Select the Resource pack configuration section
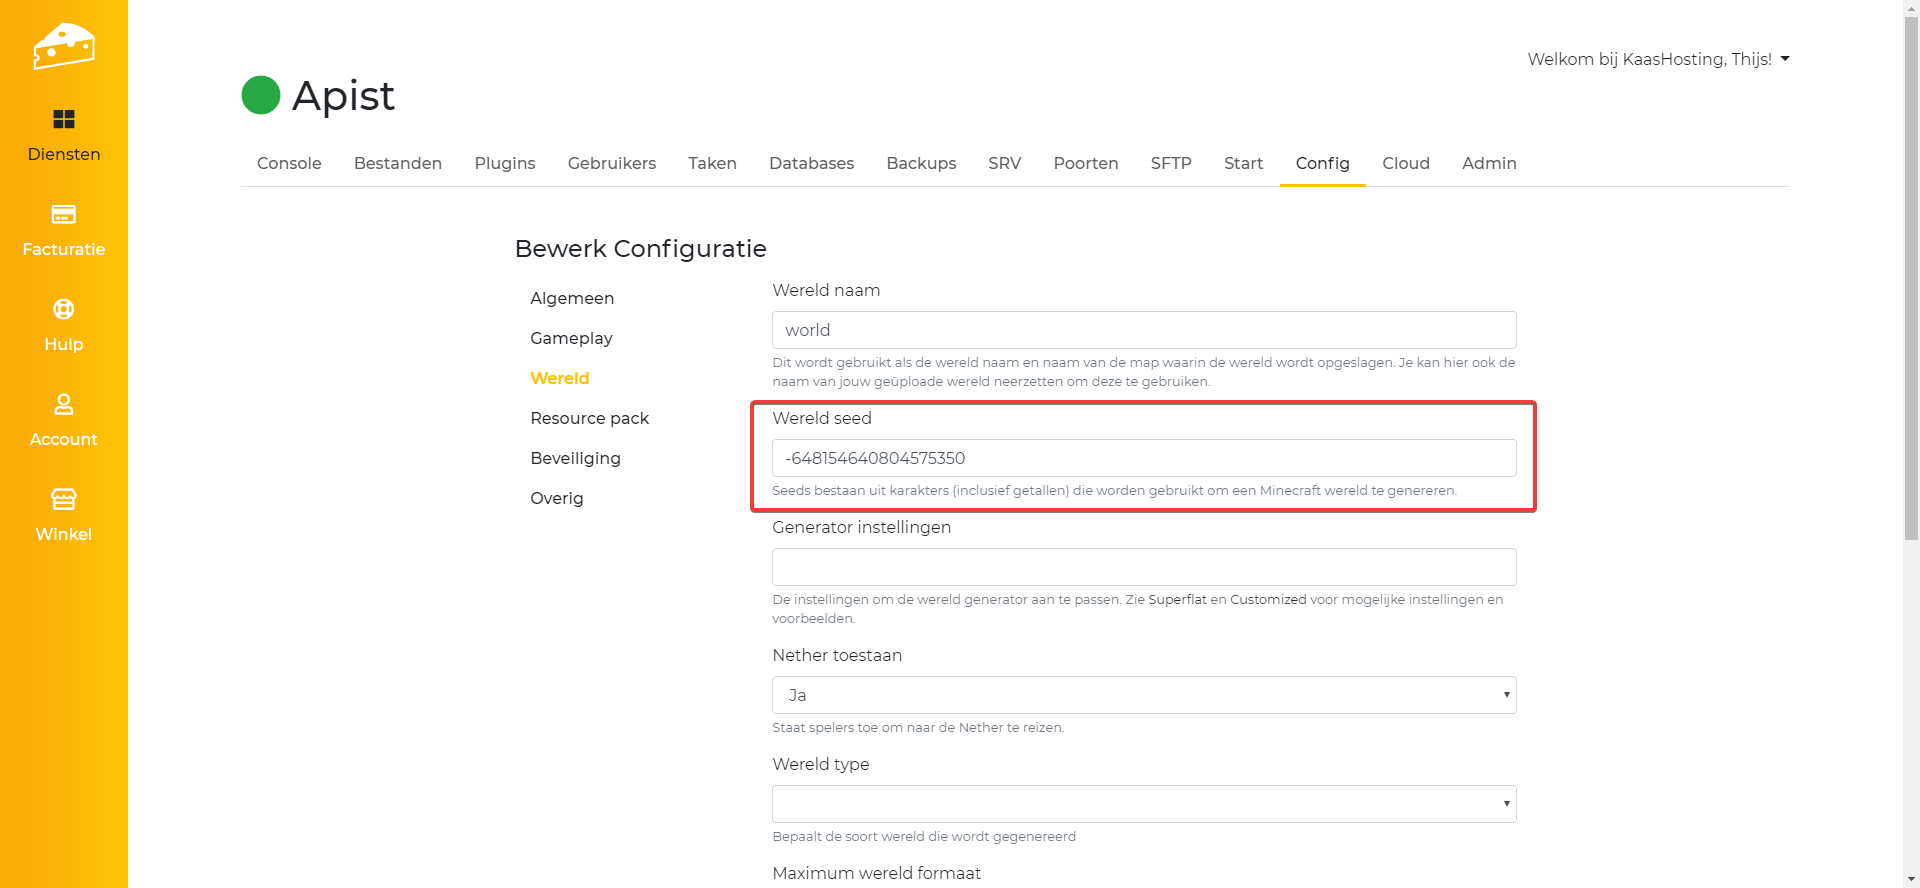Viewport: 1920px width, 888px height. point(589,418)
